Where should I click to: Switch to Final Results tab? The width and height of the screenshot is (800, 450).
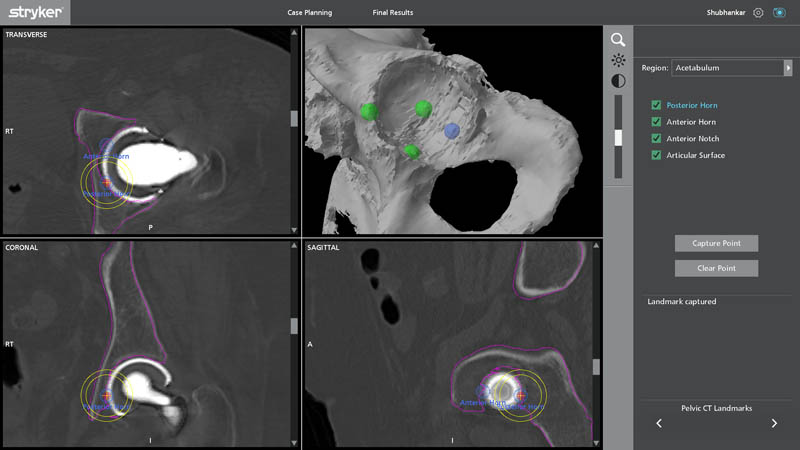(393, 12)
